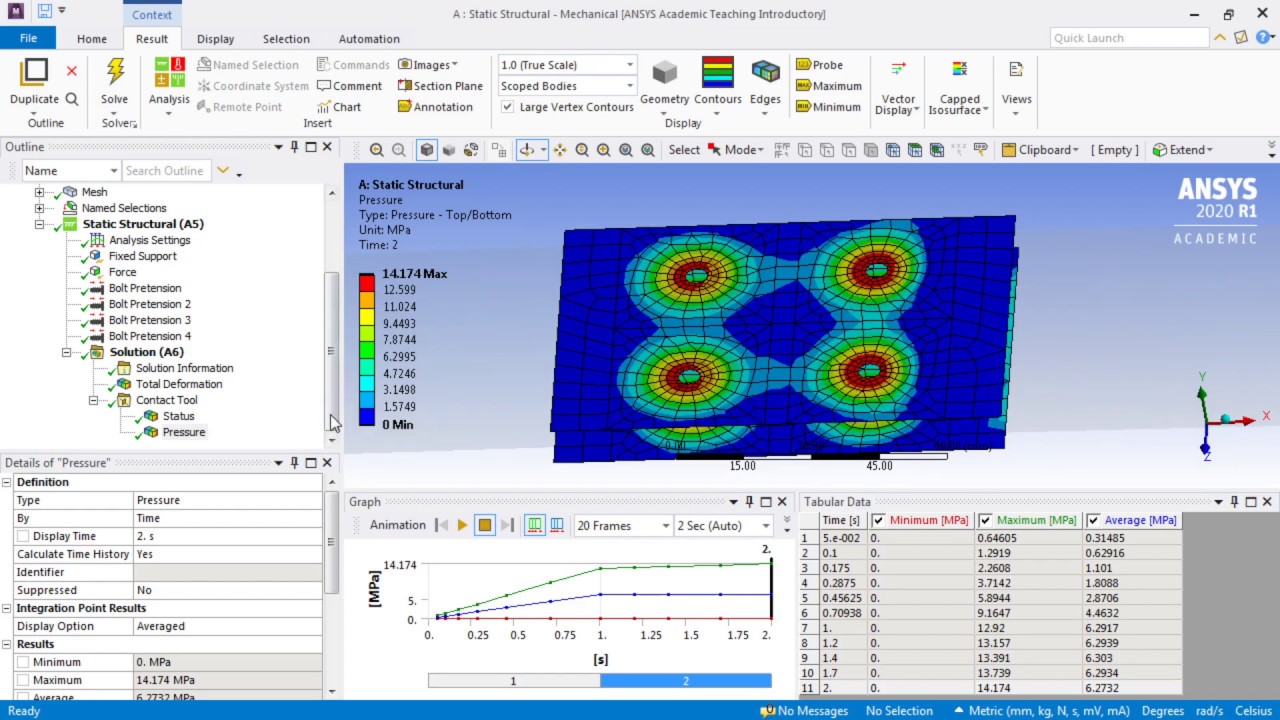This screenshot has height=720, width=1280.
Task: Insert a Chart
Action: click(339, 107)
